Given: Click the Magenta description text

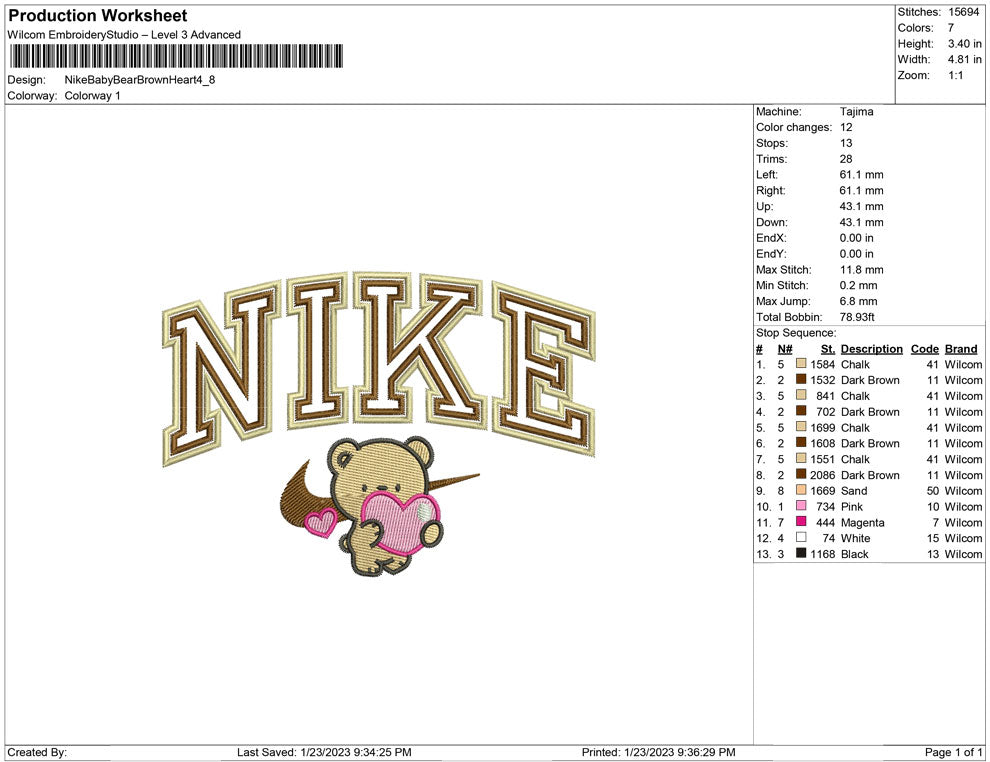Looking at the screenshot, I should click(x=862, y=522).
